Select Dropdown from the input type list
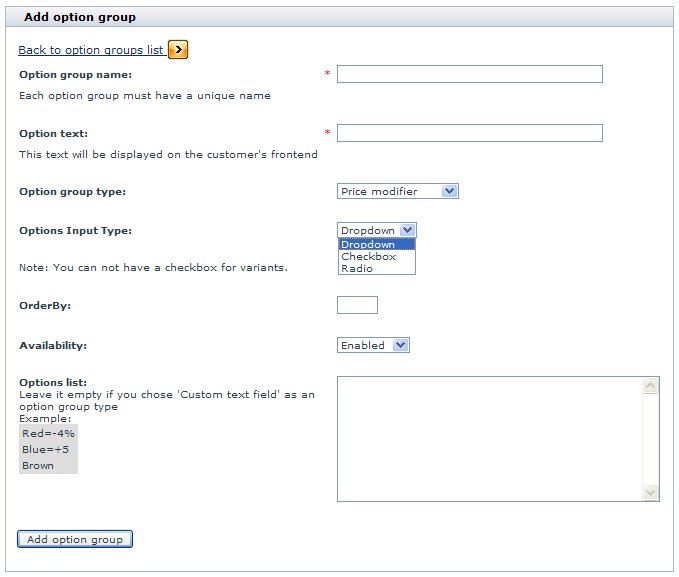This screenshot has width=679, height=577. (376, 245)
